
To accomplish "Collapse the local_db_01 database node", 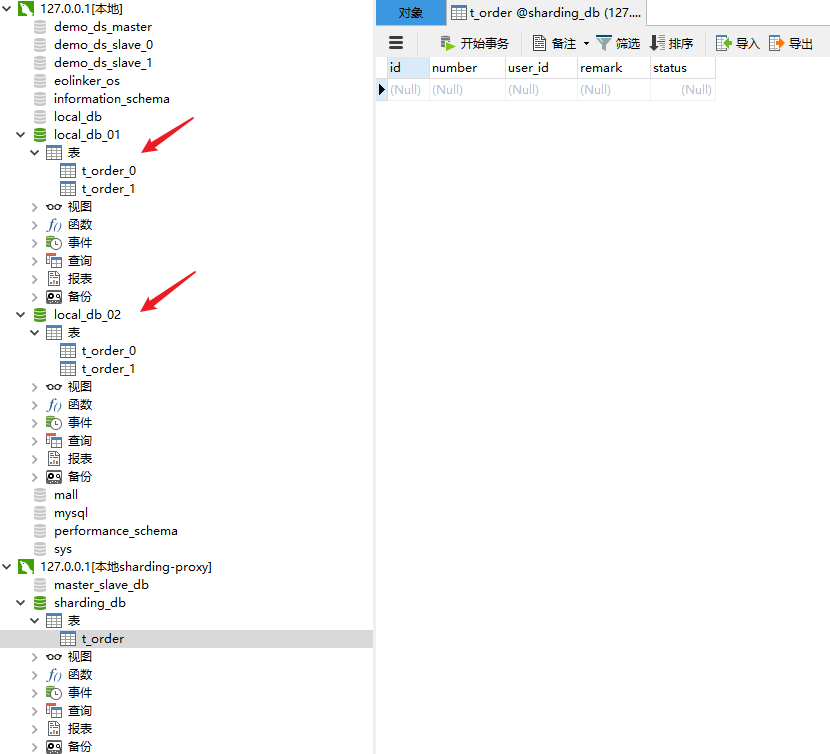I will click(x=20, y=134).
